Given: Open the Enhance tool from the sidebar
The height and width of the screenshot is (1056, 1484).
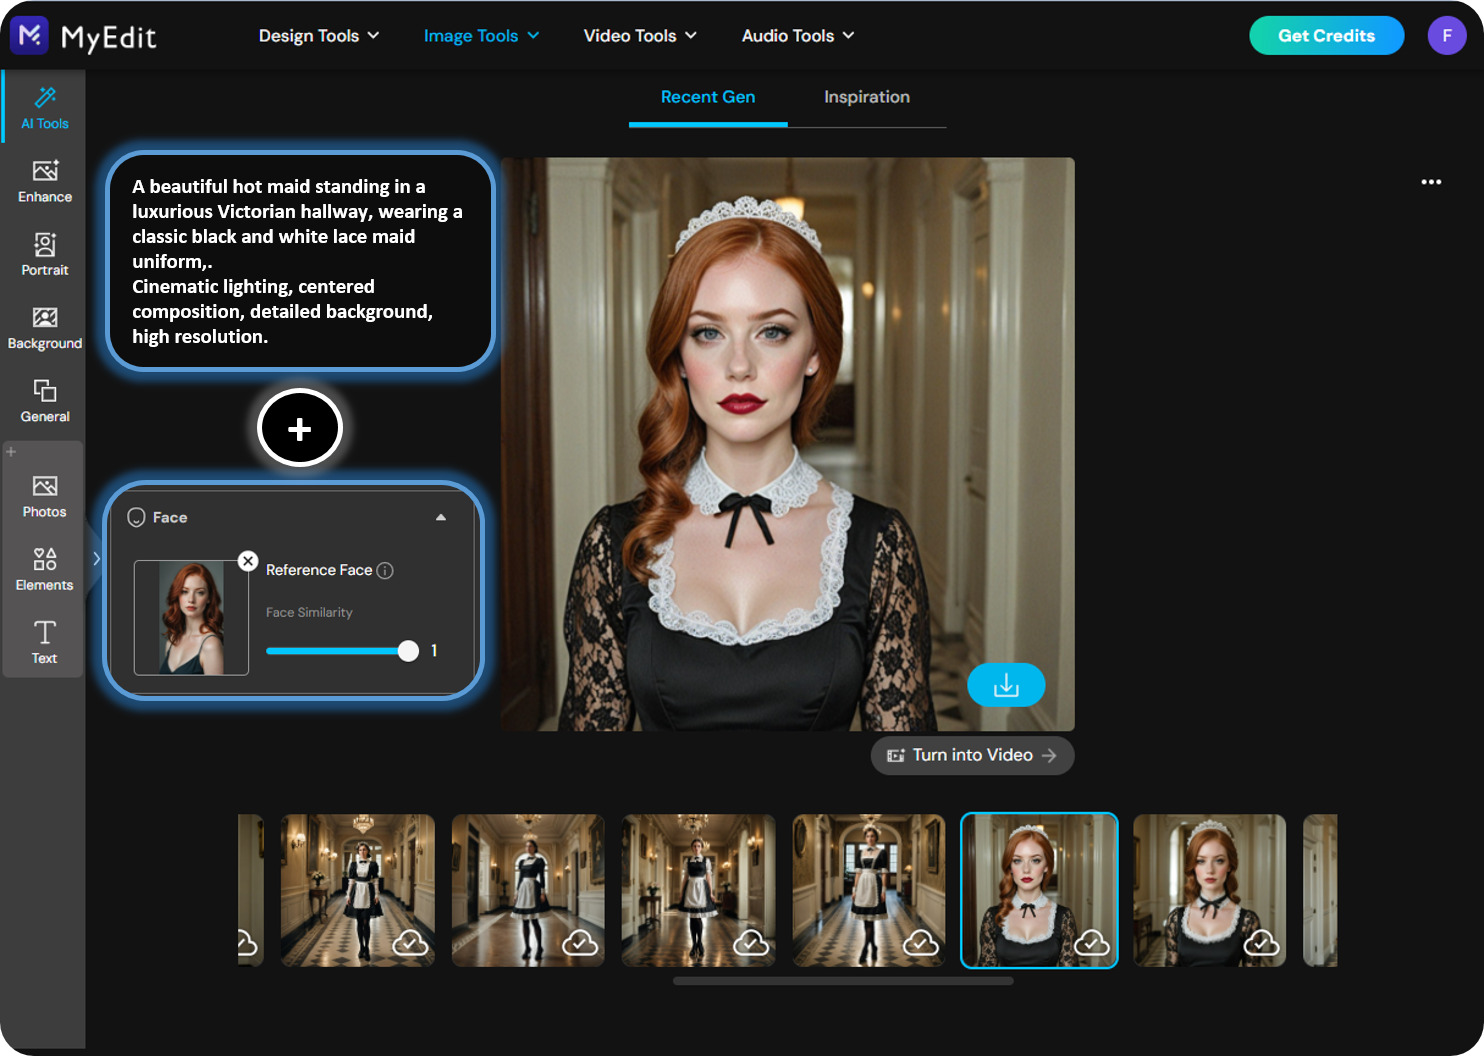Looking at the screenshot, I should coord(44,180).
